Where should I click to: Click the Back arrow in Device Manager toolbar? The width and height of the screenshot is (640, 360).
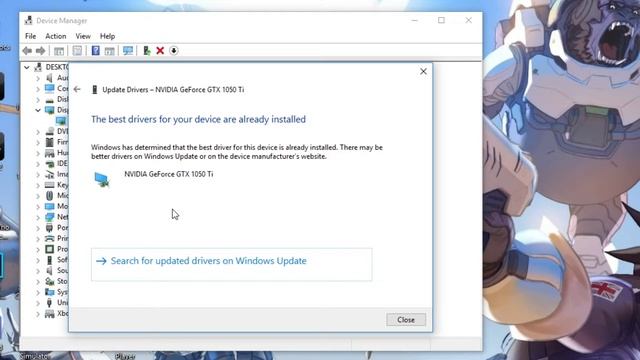coord(27,51)
